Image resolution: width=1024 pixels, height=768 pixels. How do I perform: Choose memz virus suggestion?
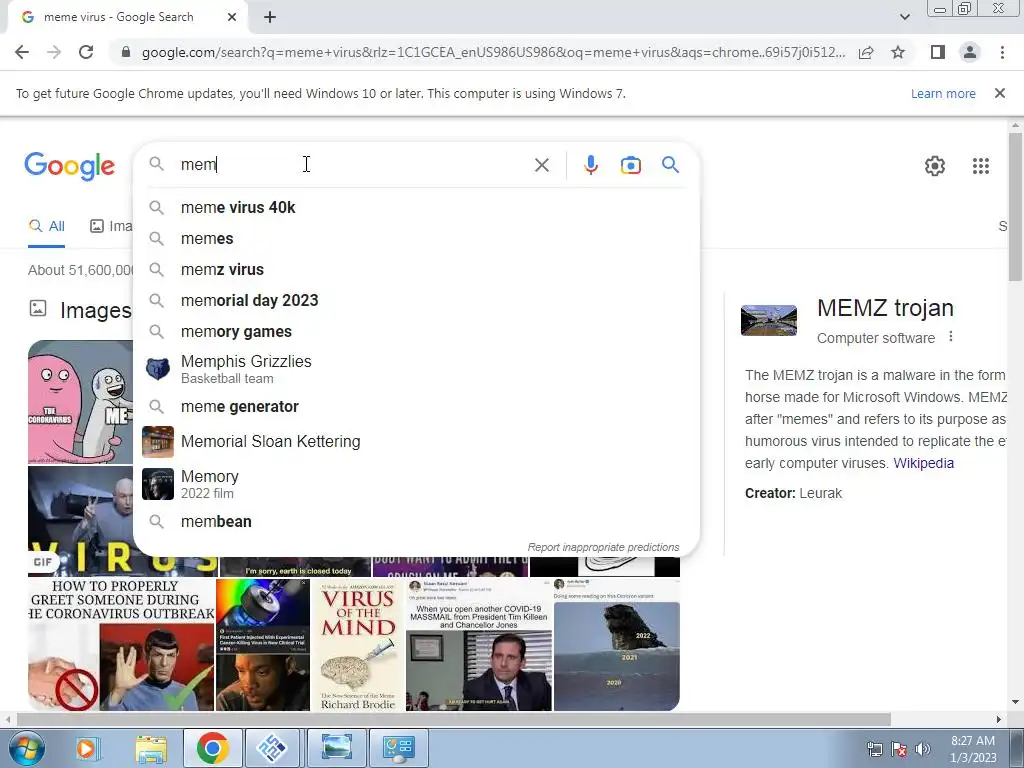pyautogui.click(x=416, y=270)
